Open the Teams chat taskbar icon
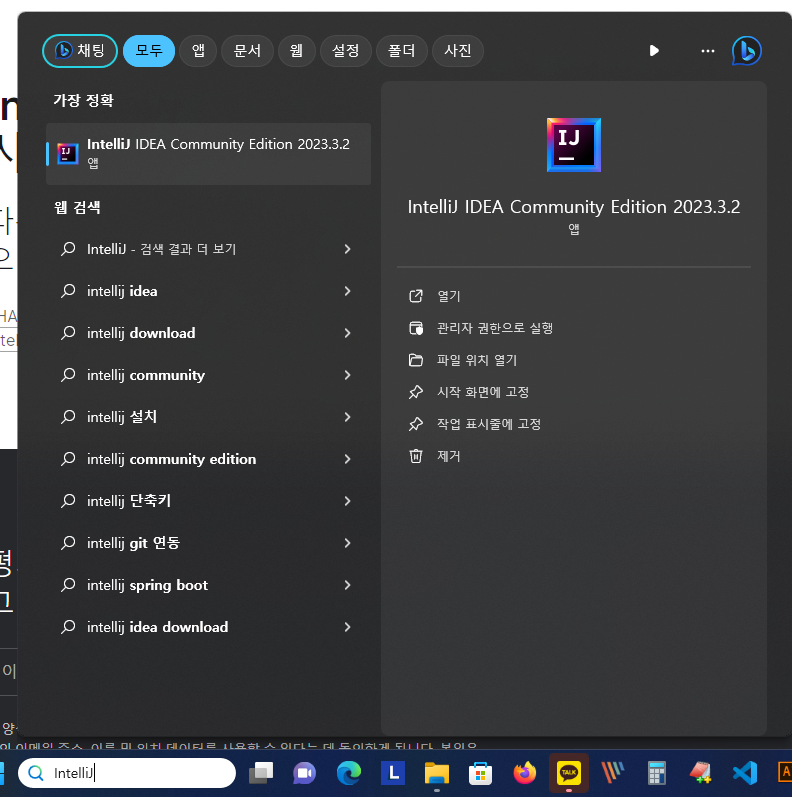 point(304,773)
